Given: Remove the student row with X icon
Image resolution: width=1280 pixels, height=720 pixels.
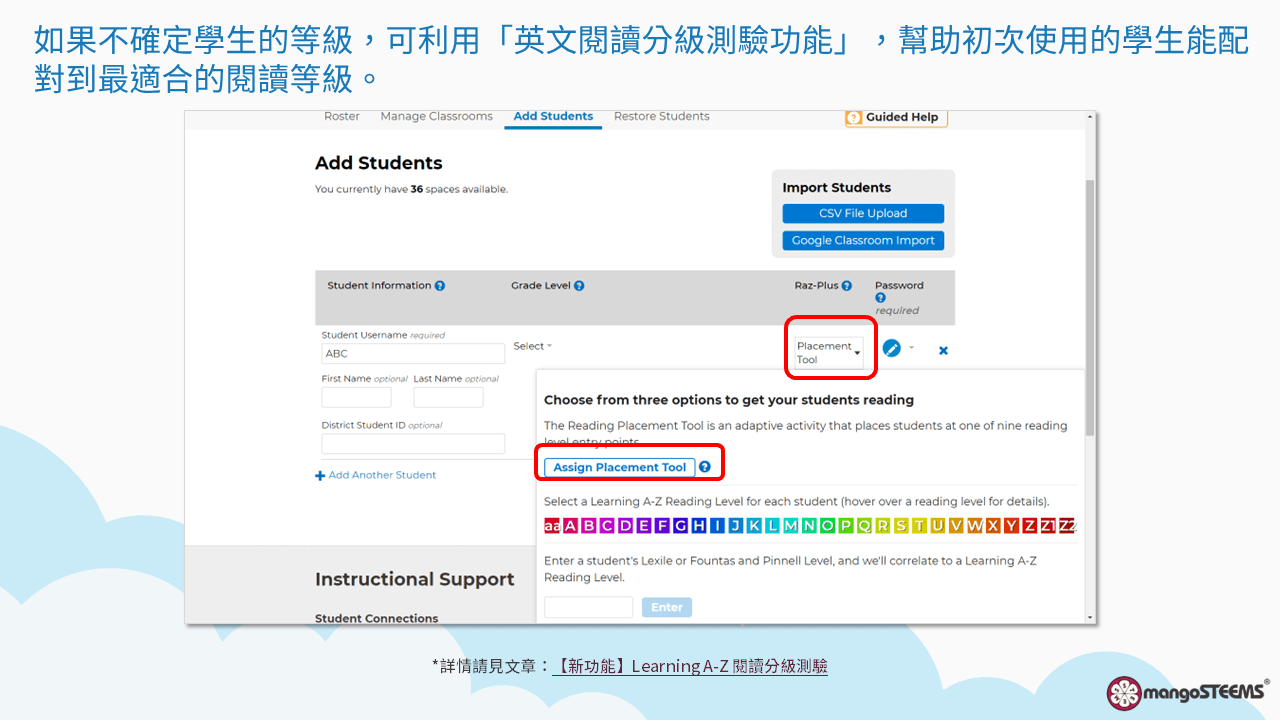Looking at the screenshot, I should pos(943,351).
